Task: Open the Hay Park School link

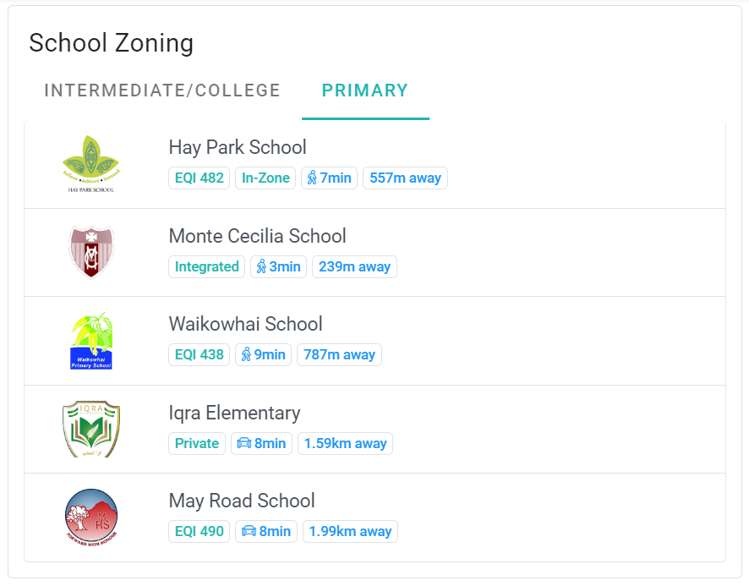Action: 237,148
